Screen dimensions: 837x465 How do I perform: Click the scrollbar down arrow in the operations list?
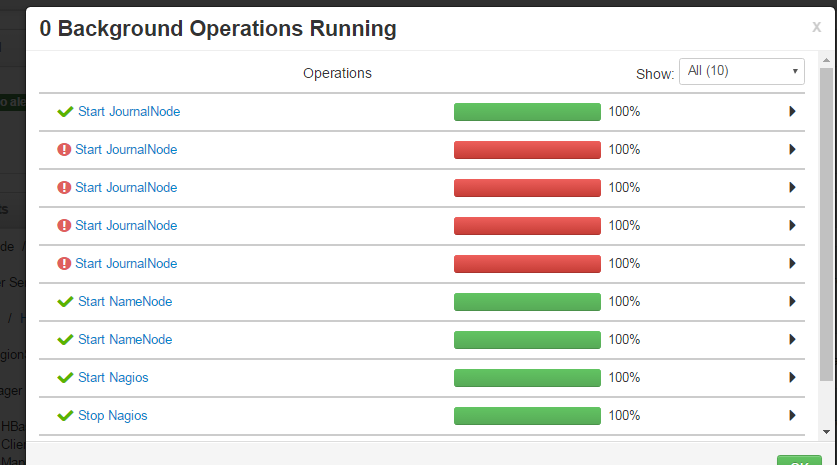826,432
